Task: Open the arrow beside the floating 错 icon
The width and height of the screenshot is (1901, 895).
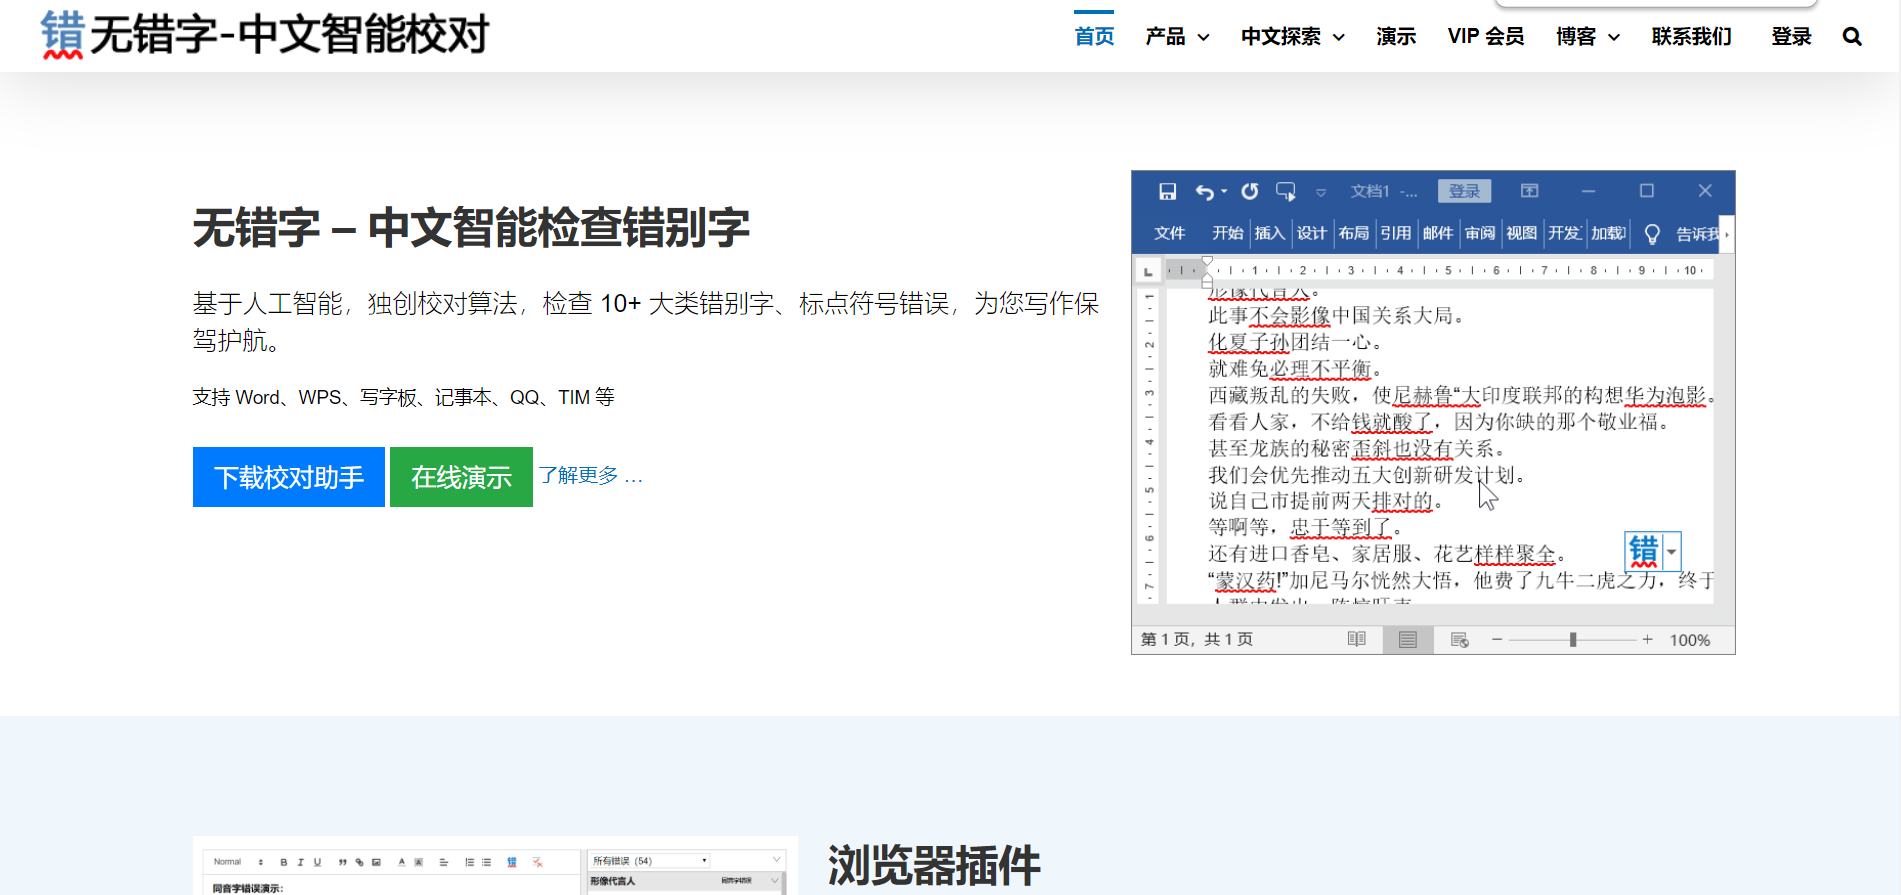Action: (x=1672, y=551)
